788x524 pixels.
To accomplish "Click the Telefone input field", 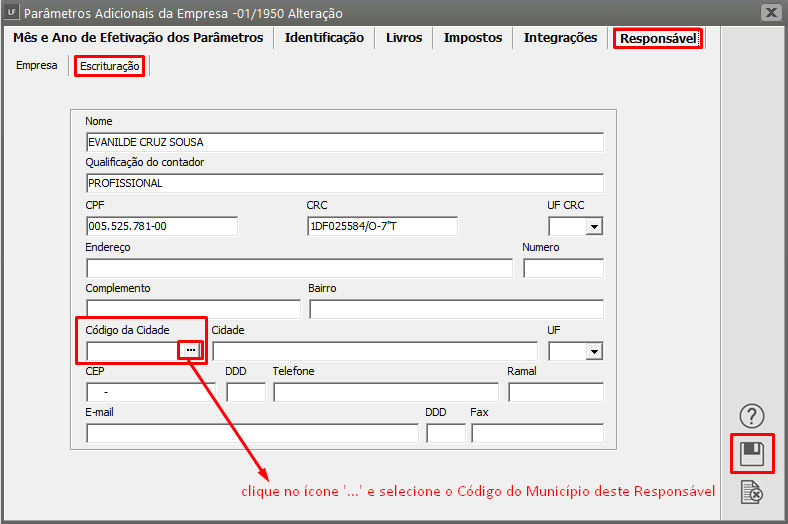I will [385, 392].
